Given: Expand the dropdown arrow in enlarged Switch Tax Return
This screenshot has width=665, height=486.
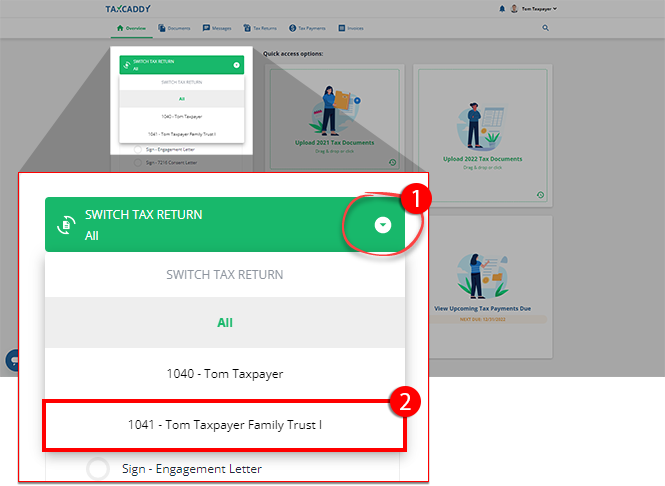Looking at the screenshot, I should 383,225.
